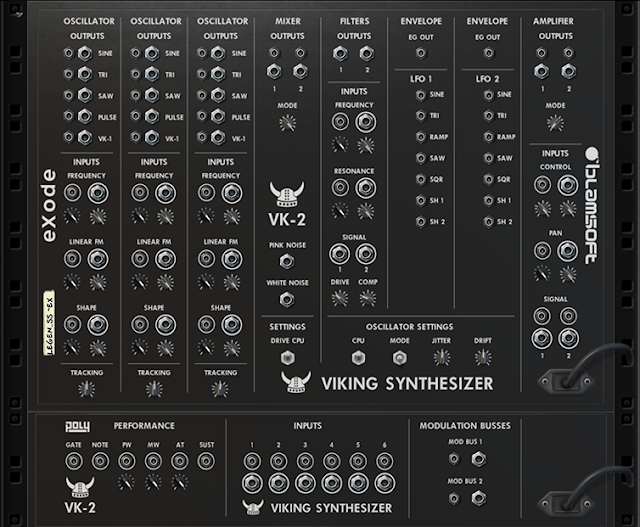Click the large VK-2 Viking helmet logo
The width and height of the screenshot is (640, 527).
point(287,194)
